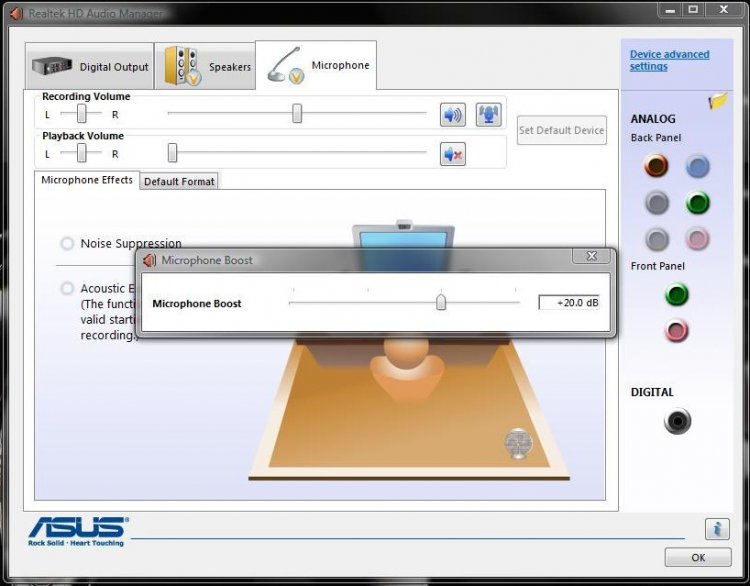Click the Playback Volume L/R balance slider

[x=81, y=153]
